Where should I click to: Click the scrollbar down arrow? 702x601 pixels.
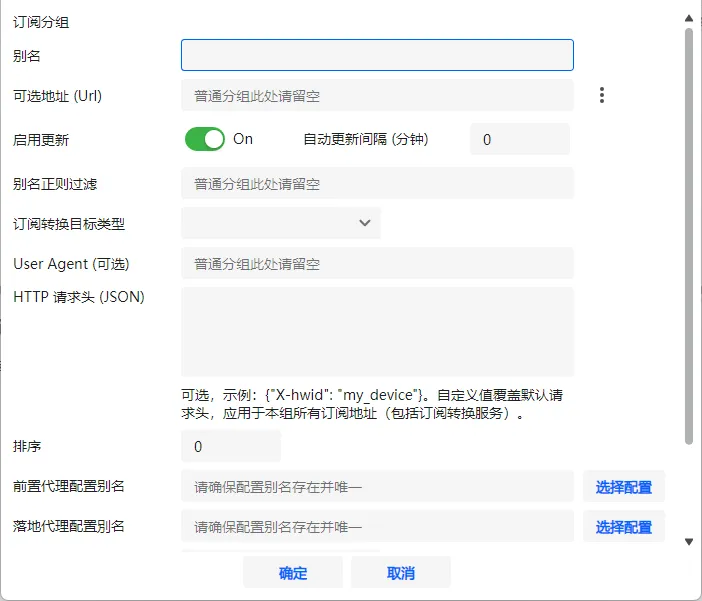(689, 542)
